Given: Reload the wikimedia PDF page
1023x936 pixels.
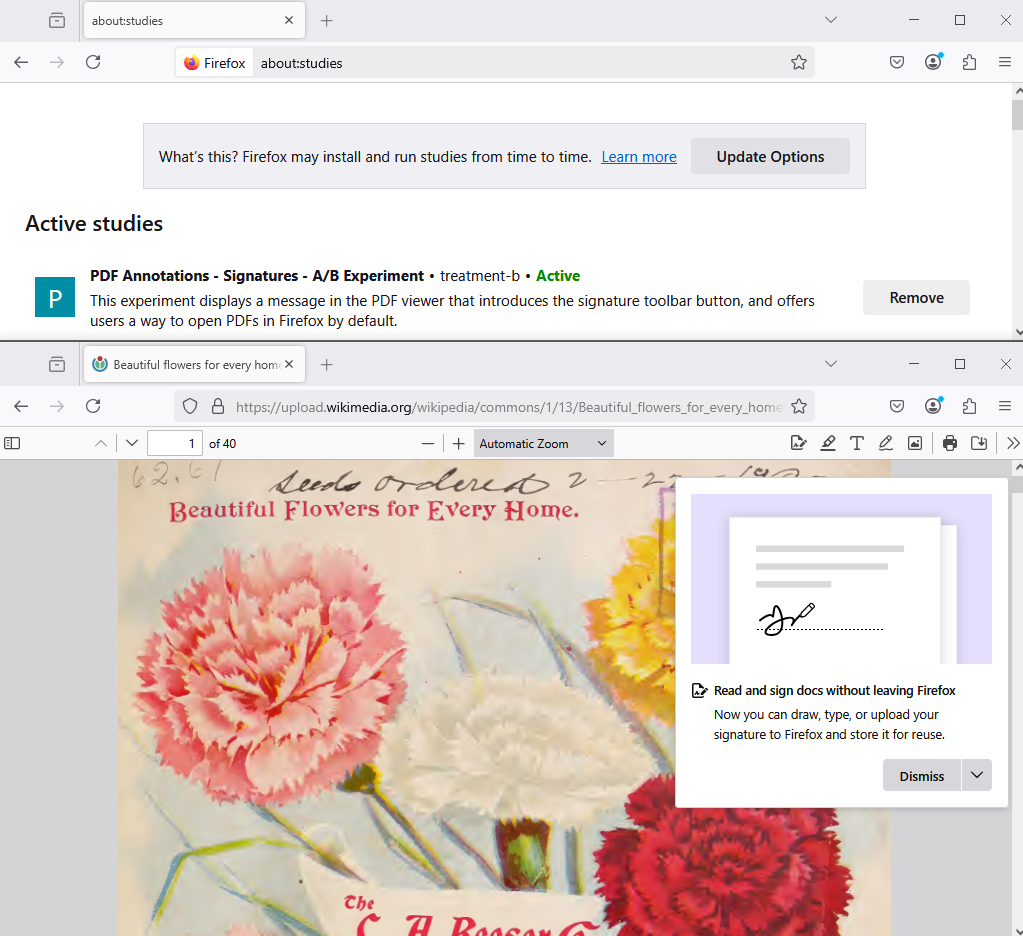Looking at the screenshot, I should 93,406.
